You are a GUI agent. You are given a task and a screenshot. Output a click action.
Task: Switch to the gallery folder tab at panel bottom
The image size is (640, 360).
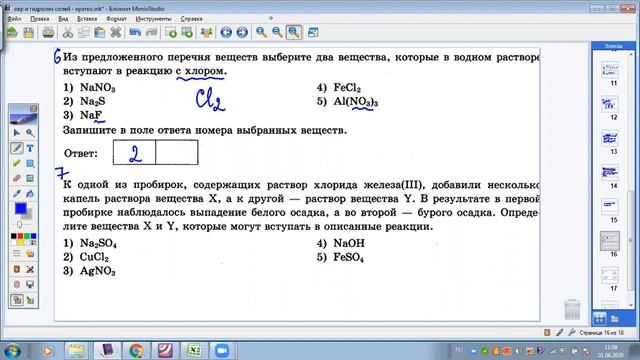(615, 318)
